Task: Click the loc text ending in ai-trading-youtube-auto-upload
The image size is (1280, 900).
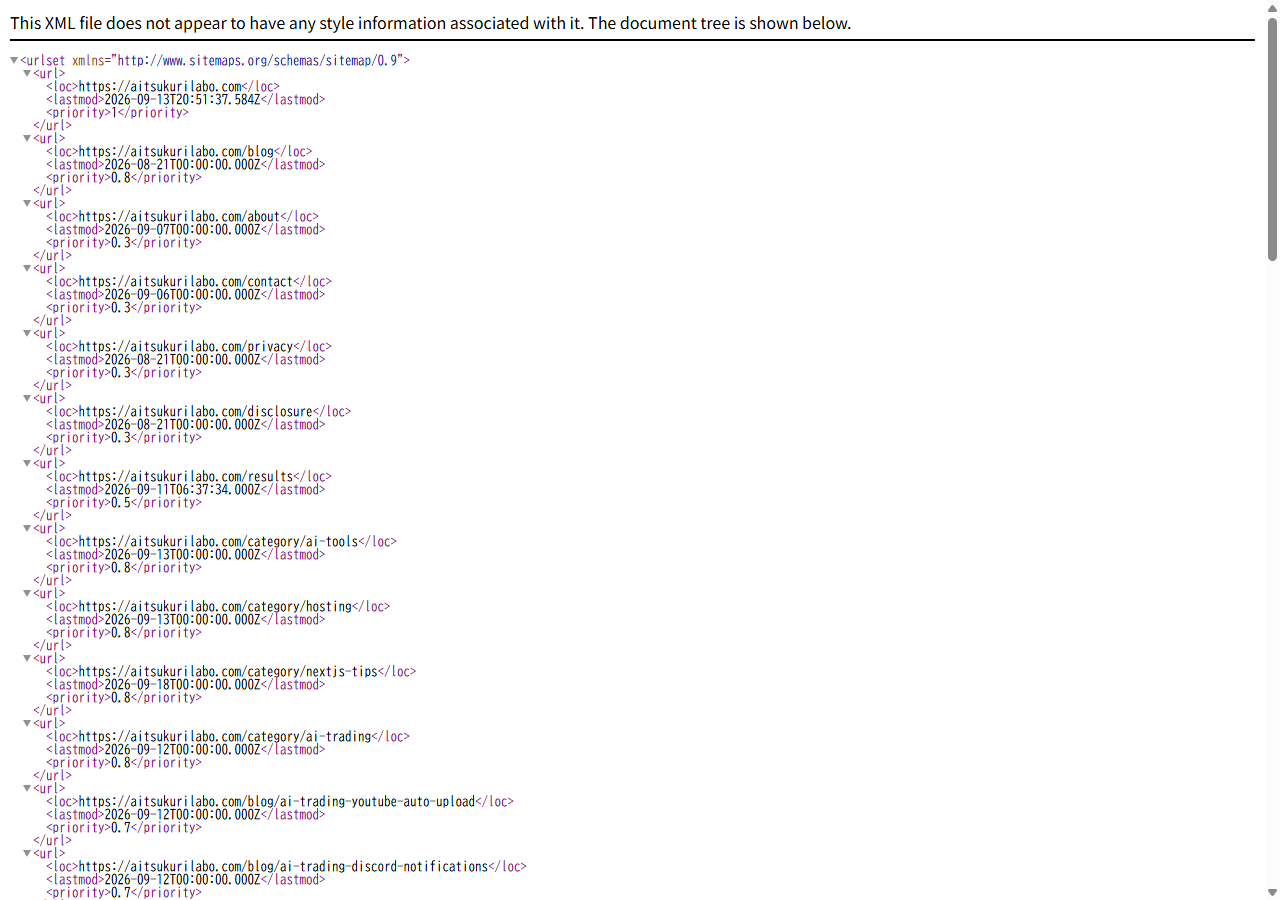Action: (277, 802)
